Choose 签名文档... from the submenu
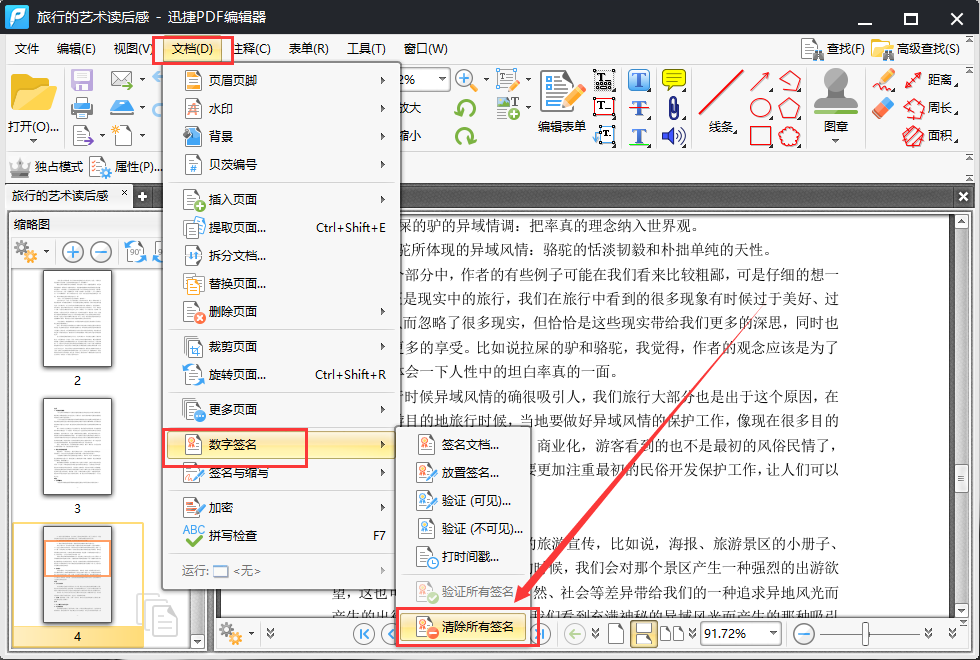980x660 pixels. coord(463,444)
